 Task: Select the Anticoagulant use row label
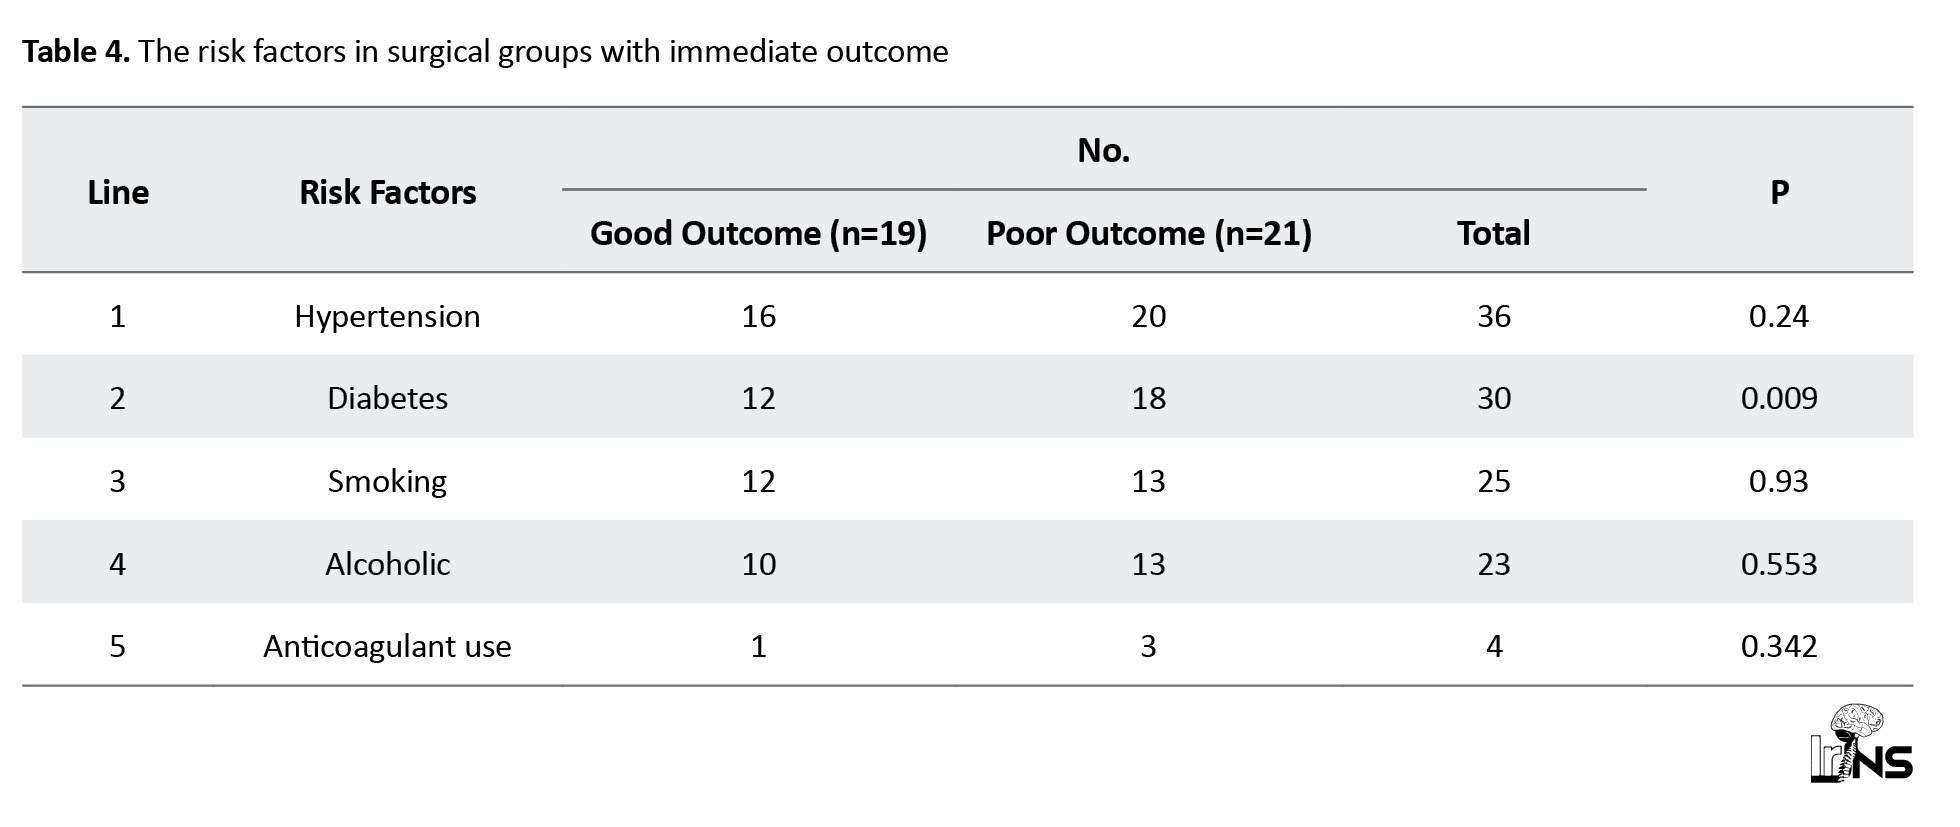click(x=387, y=646)
